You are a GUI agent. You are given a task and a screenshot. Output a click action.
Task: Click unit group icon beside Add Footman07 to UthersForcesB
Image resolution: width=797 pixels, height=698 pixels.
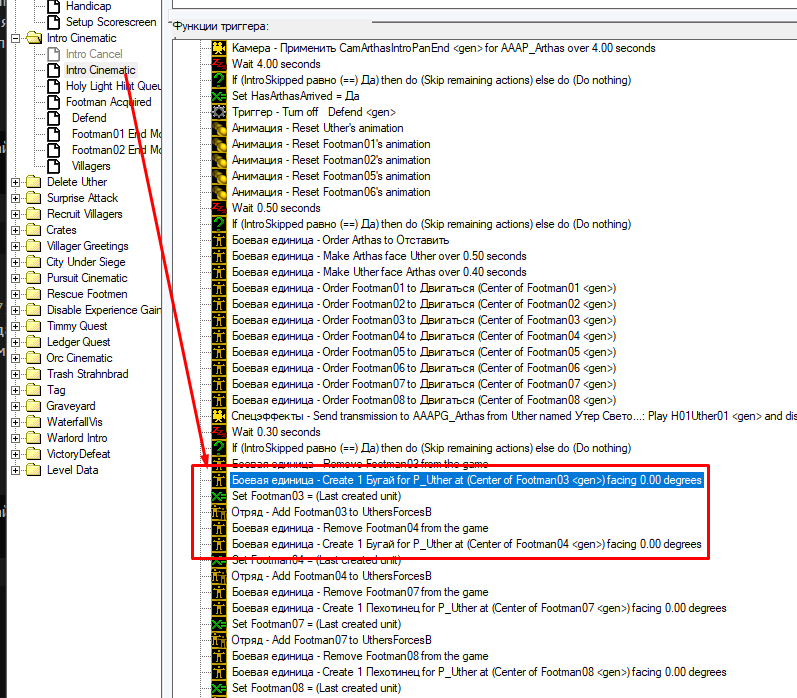point(219,640)
